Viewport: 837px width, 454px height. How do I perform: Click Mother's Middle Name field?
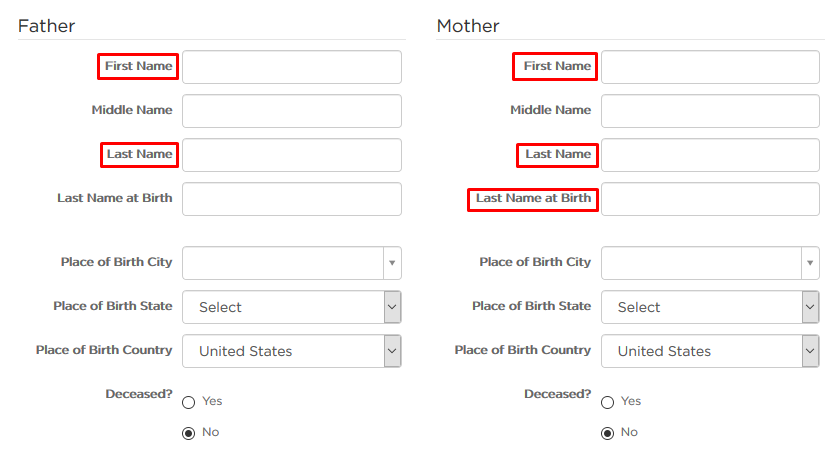click(710, 111)
